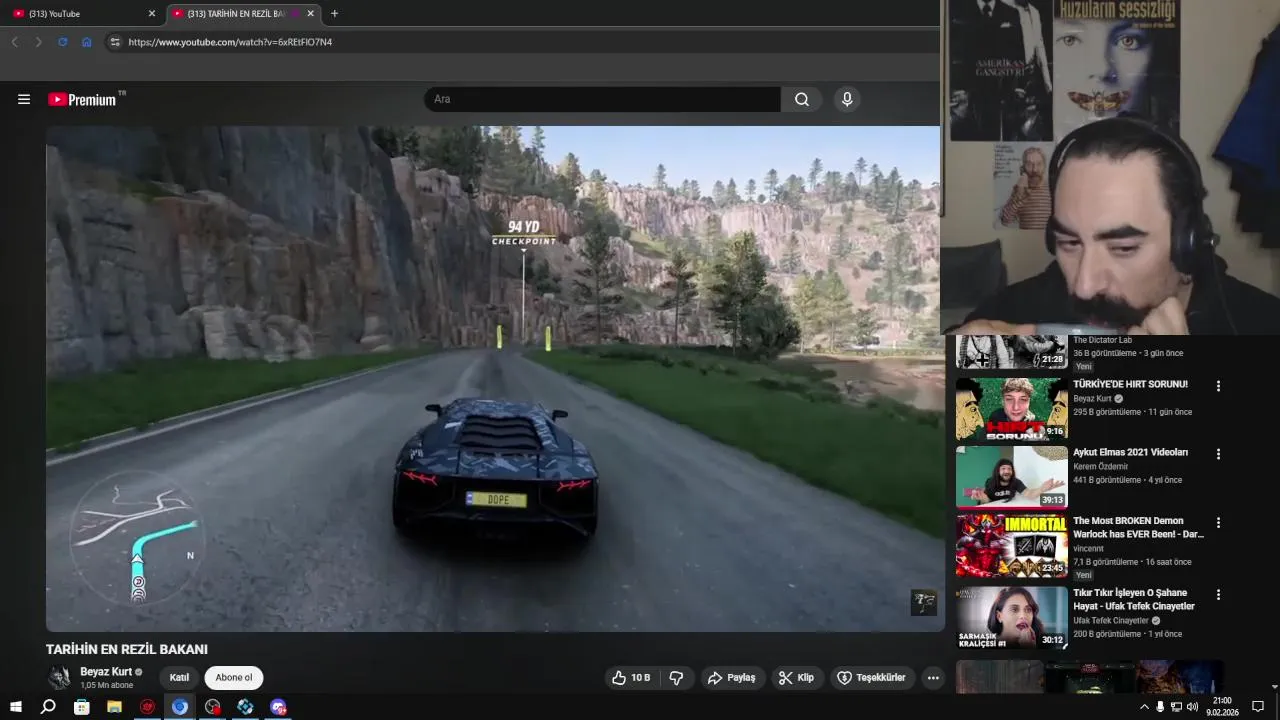1280x720 pixels.
Task: Open browser home page icon
Action: pos(87,42)
